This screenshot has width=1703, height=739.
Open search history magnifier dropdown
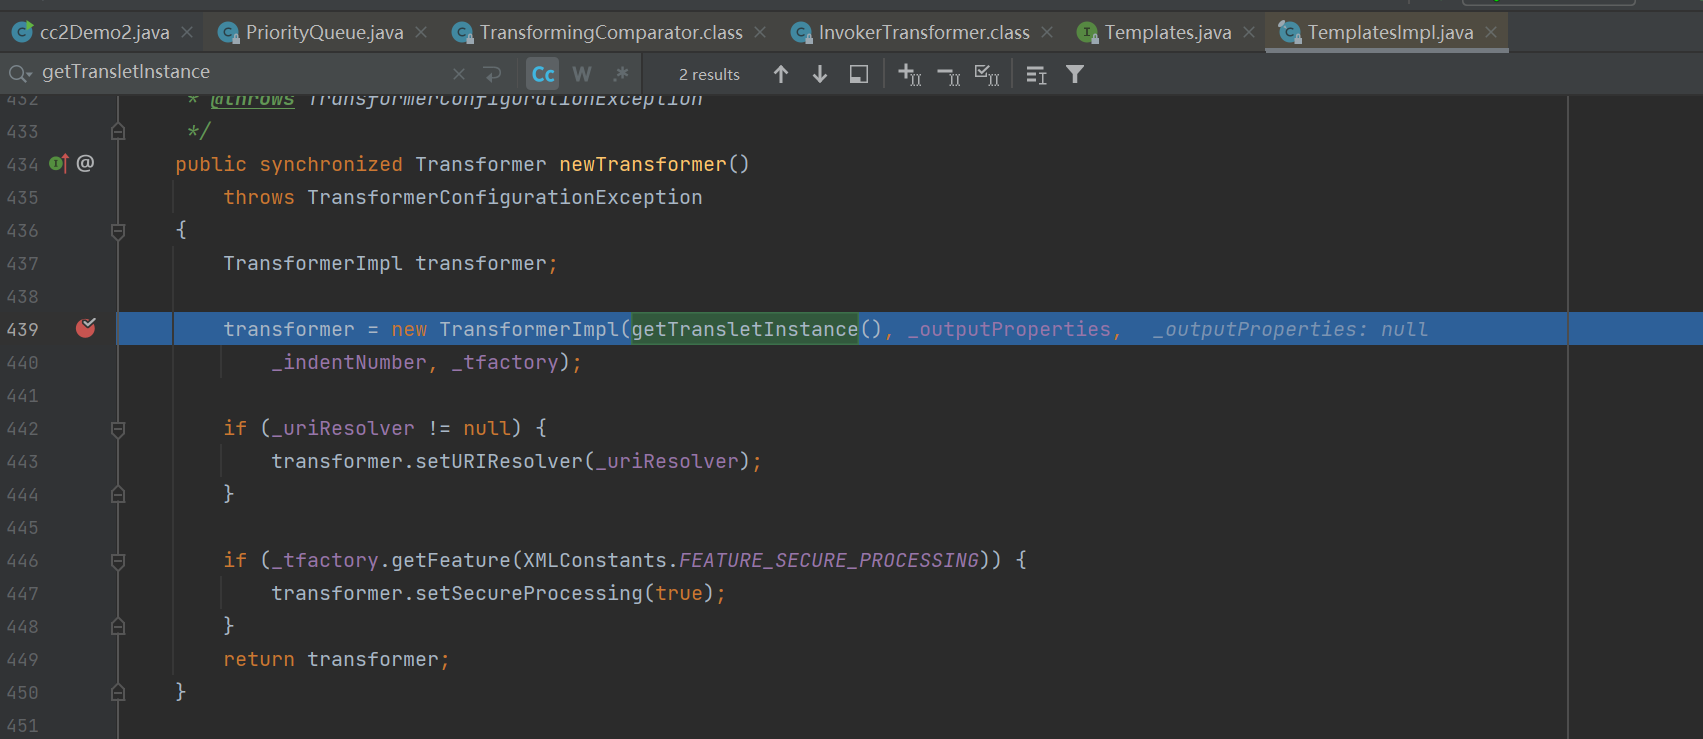(20, 73)
